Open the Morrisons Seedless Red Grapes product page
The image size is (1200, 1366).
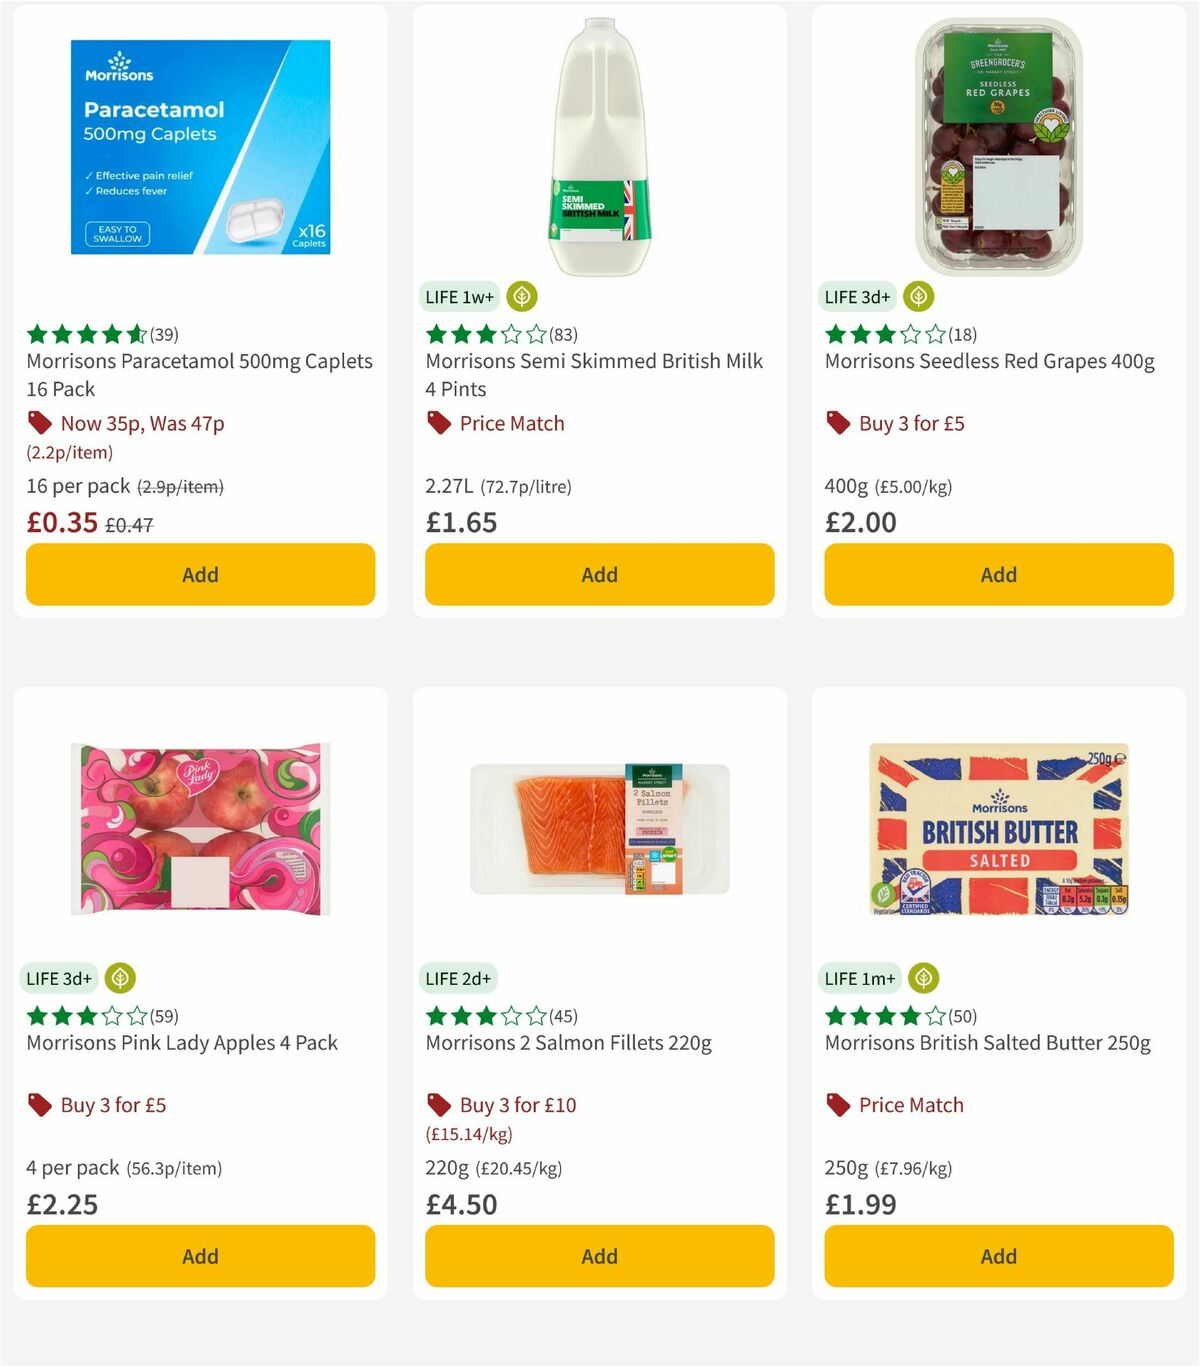tap(989, 361)
